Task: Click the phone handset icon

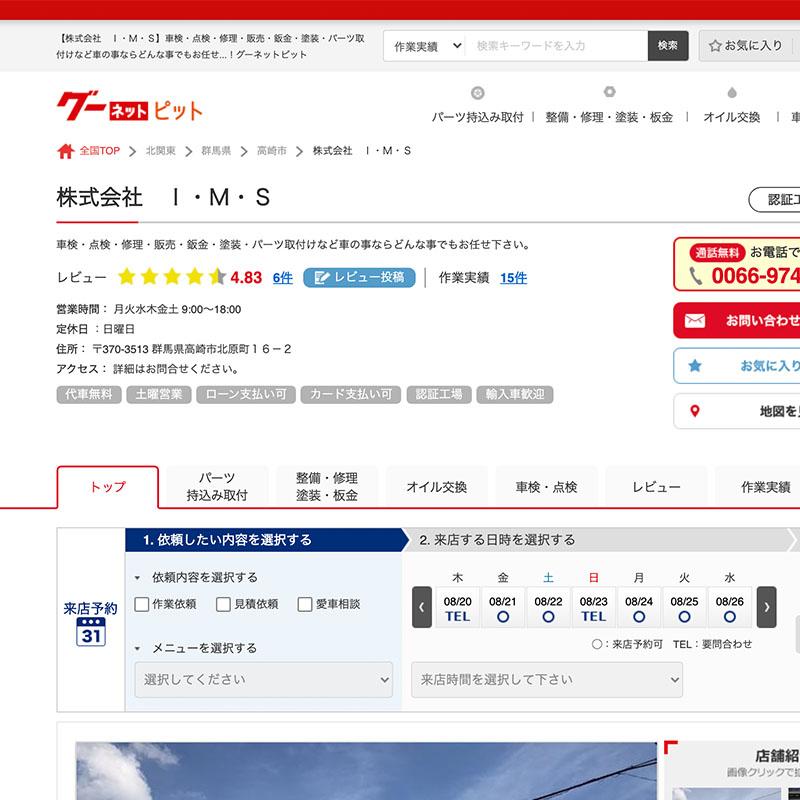Action: (695, 276)
